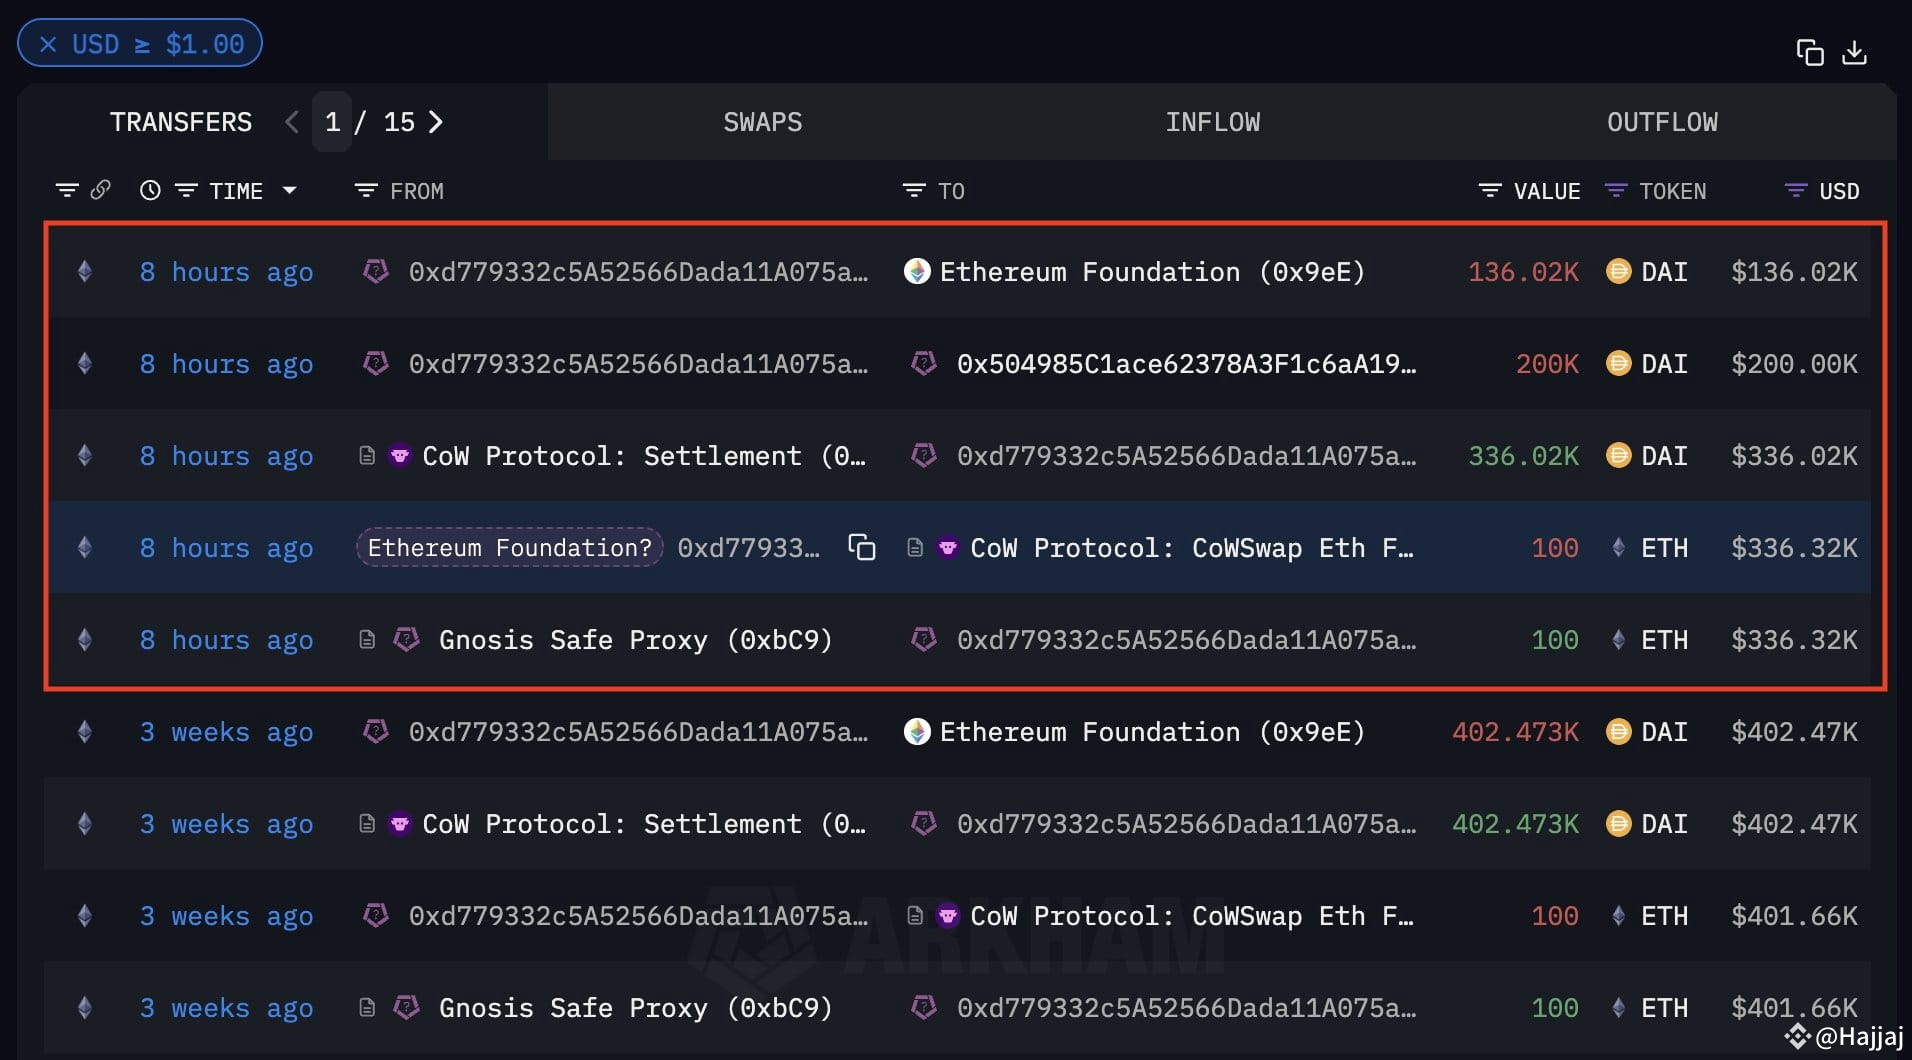Screen dimensions: 1912x1060
Task: Select the $200.00K USD amount
Action: [1794, 364]
